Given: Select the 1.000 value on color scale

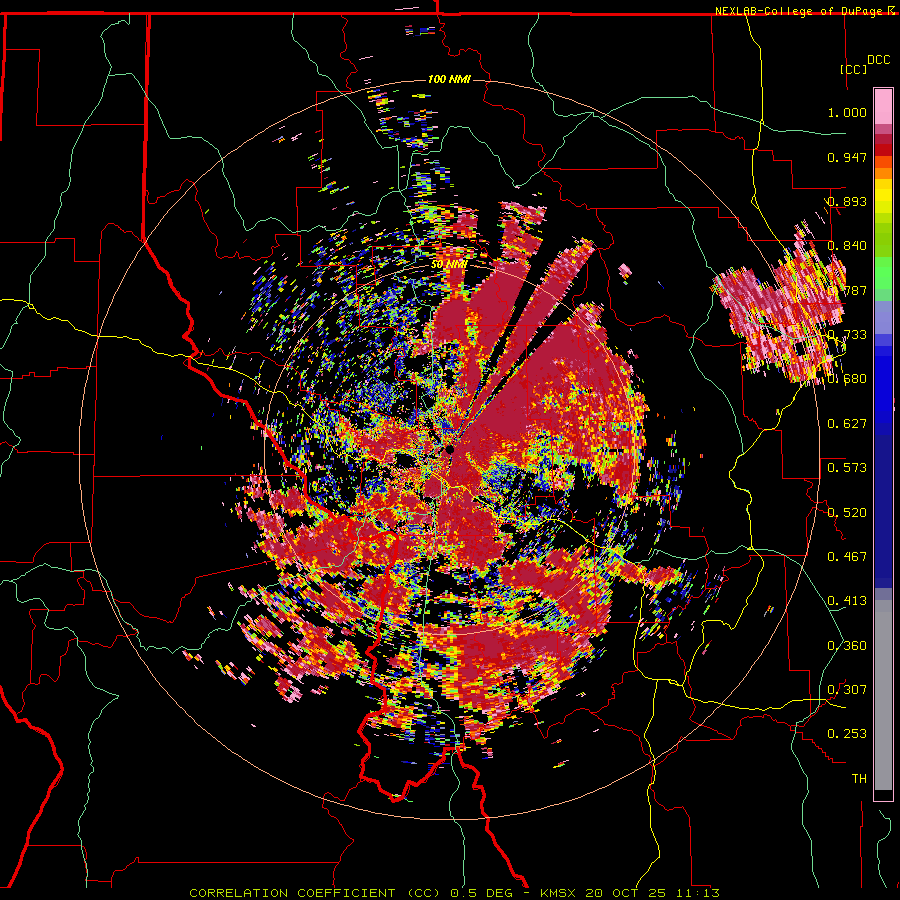Looking at the screenshot, I should (847, 112).
